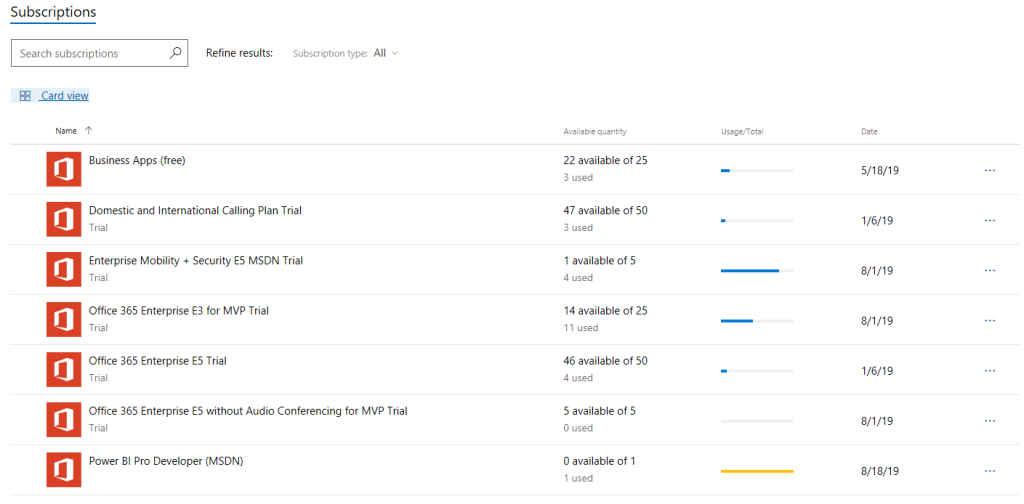Open Business Apps (free) subscription name
Image resolution: width=1024 pixels, height=504 pixels.
click(137, 161)
